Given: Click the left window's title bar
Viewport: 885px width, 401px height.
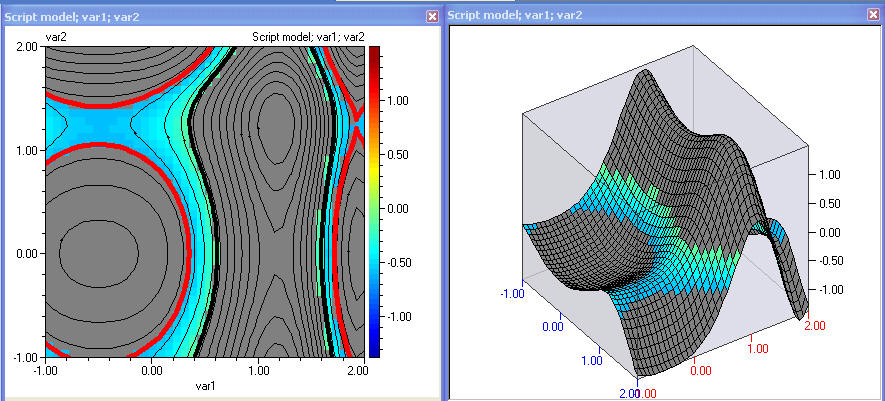Looking at the screenshot, I should 200,16.
